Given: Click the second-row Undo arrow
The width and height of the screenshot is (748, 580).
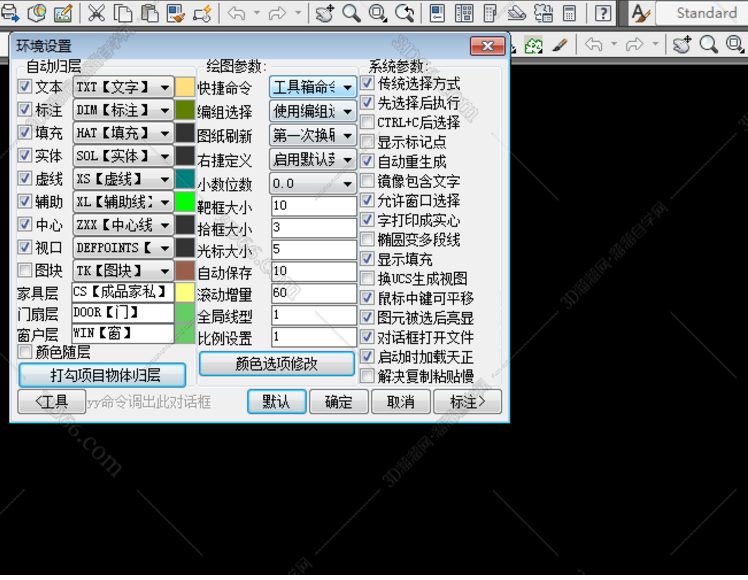Looking at the screenshot, I should click(593, 45).
